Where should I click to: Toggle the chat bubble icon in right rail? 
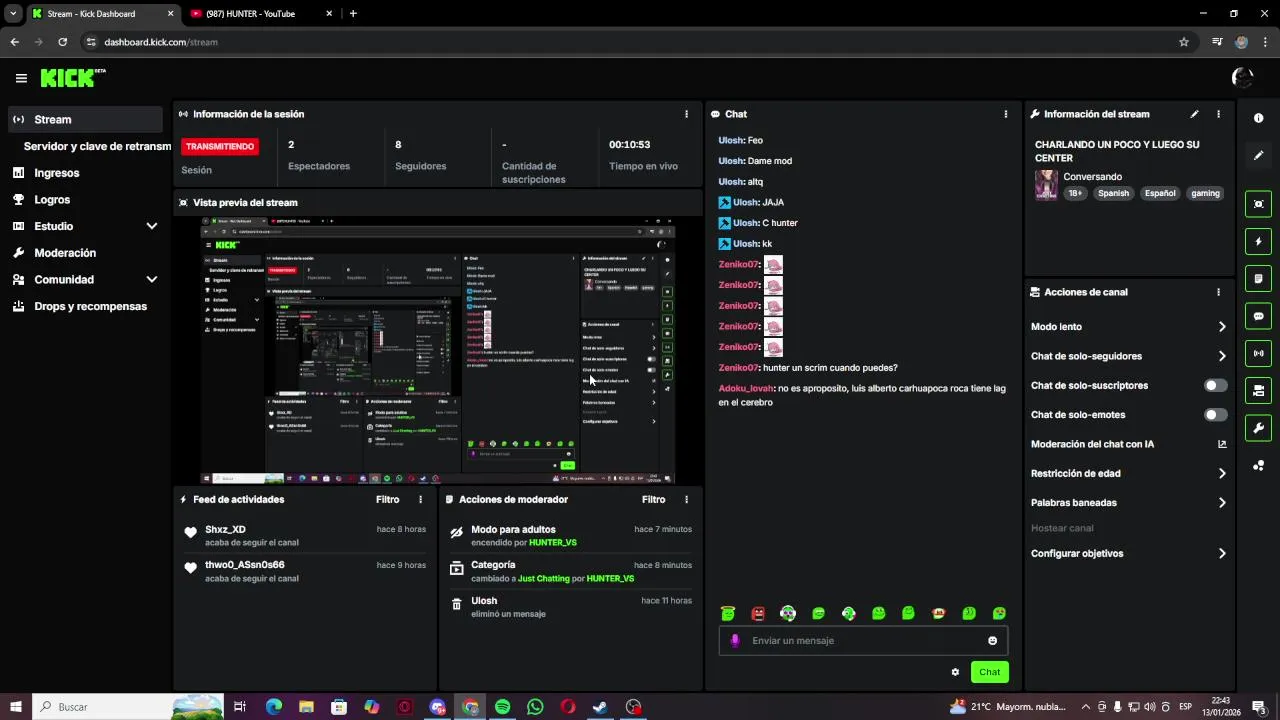coord(1258,316)
